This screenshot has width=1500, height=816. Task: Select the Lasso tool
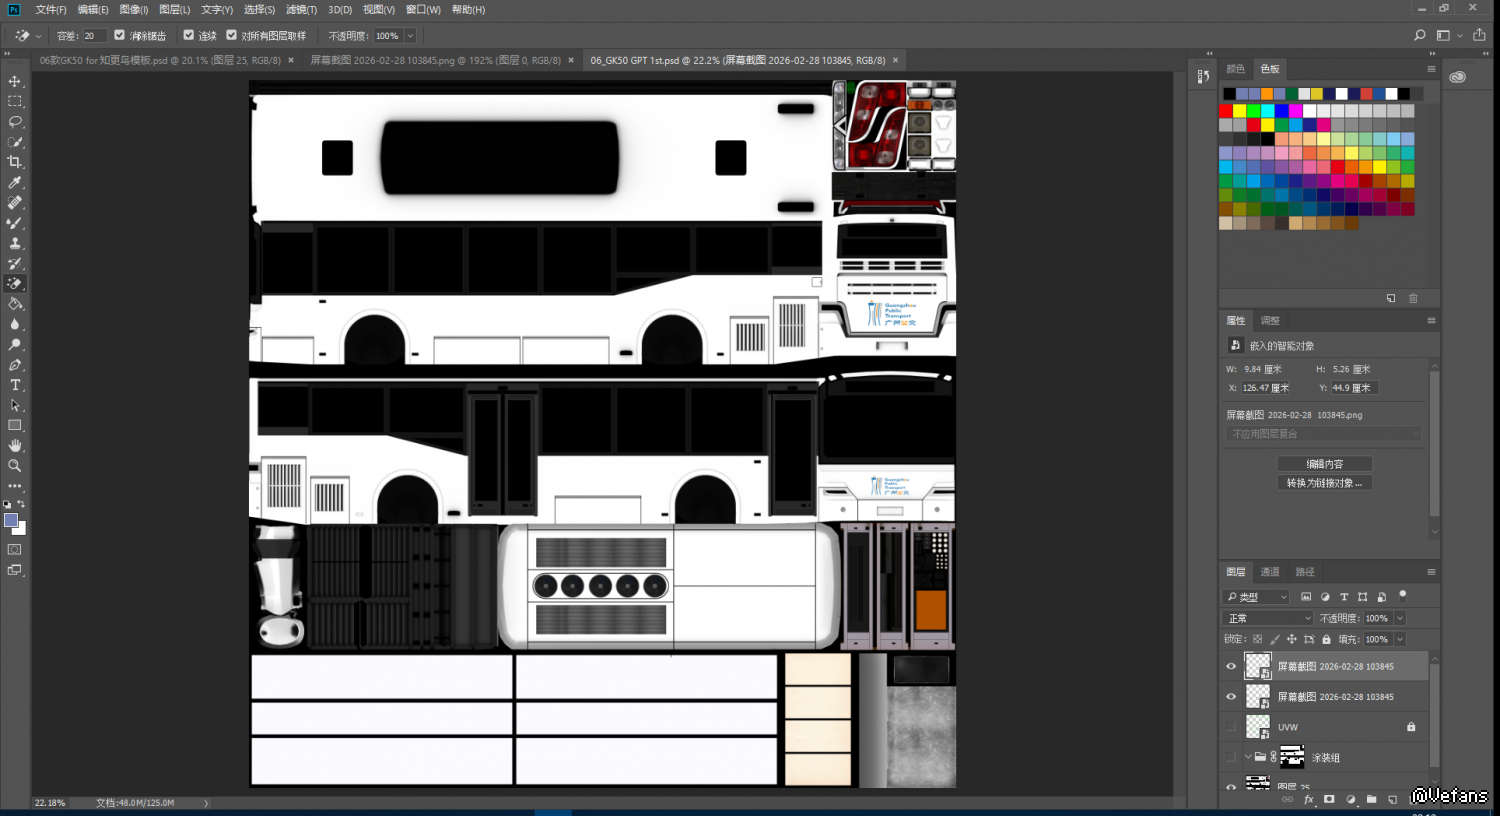pyautogui.click(x=15, y=122)
